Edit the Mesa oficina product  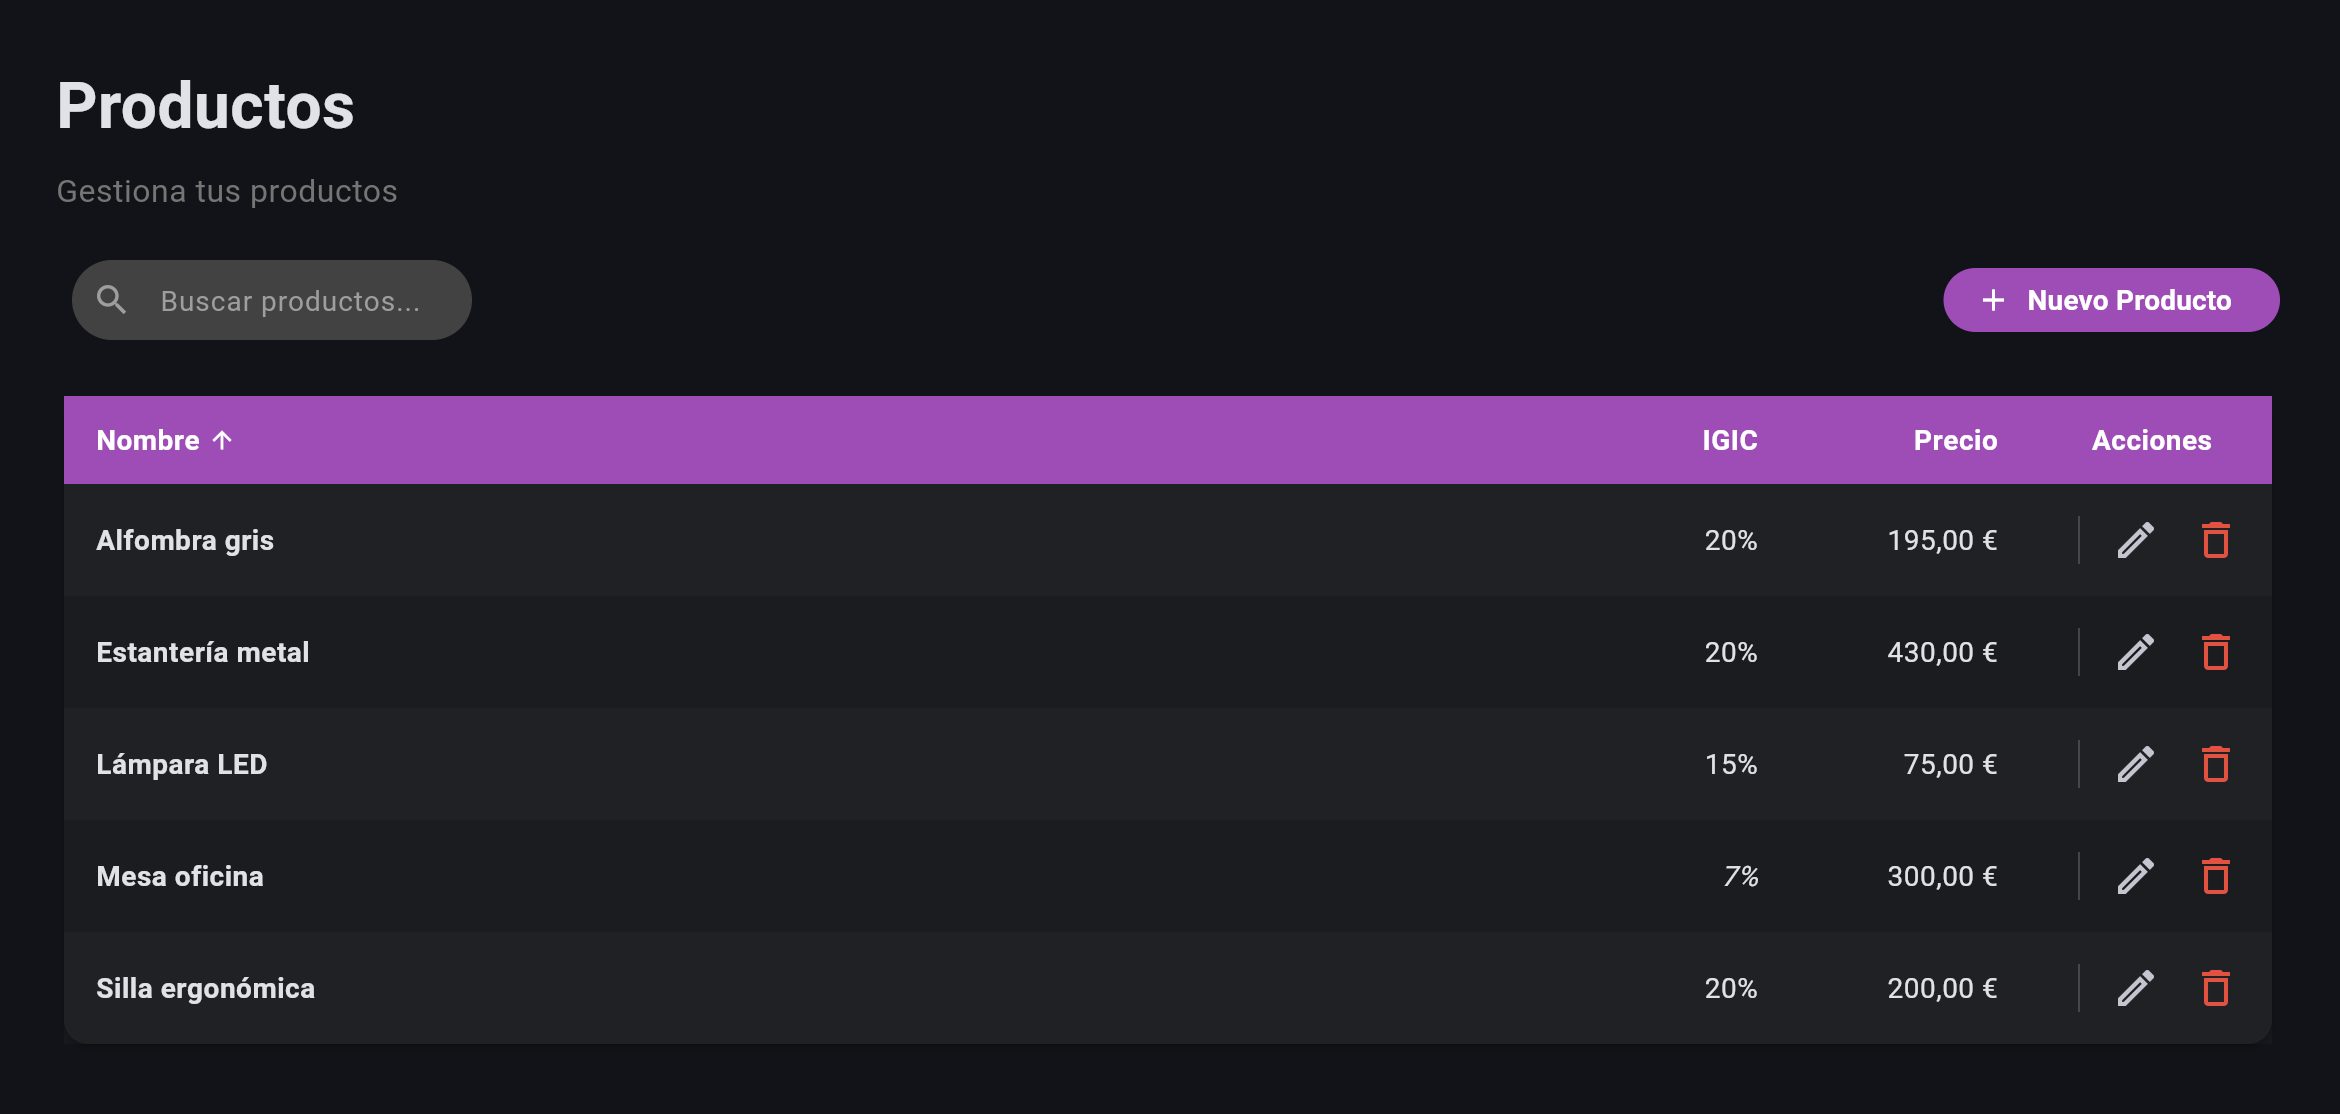tap(2135, 876)
